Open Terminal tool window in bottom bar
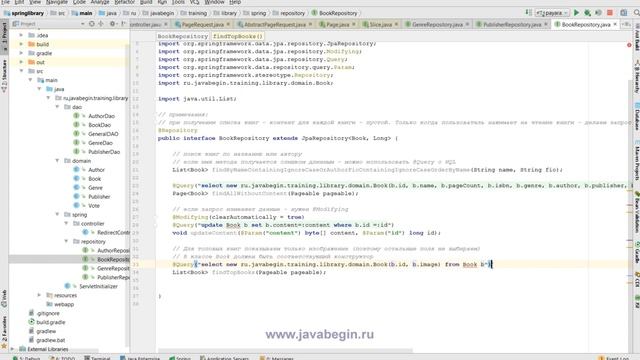The height and width of the screenshot is (360, 640). coord(97,358)
